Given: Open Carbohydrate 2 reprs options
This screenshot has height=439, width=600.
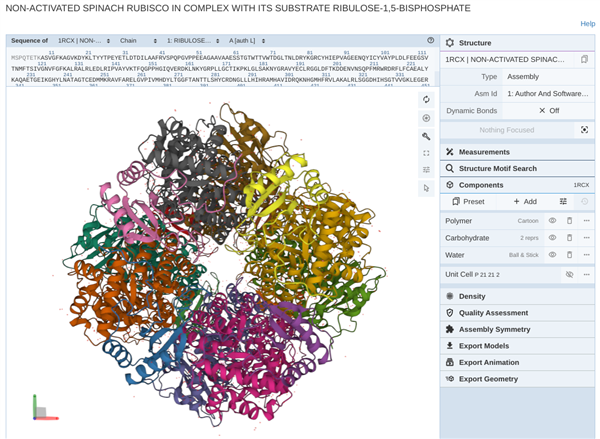Looking at the screenshot, I should click(529, 238).
